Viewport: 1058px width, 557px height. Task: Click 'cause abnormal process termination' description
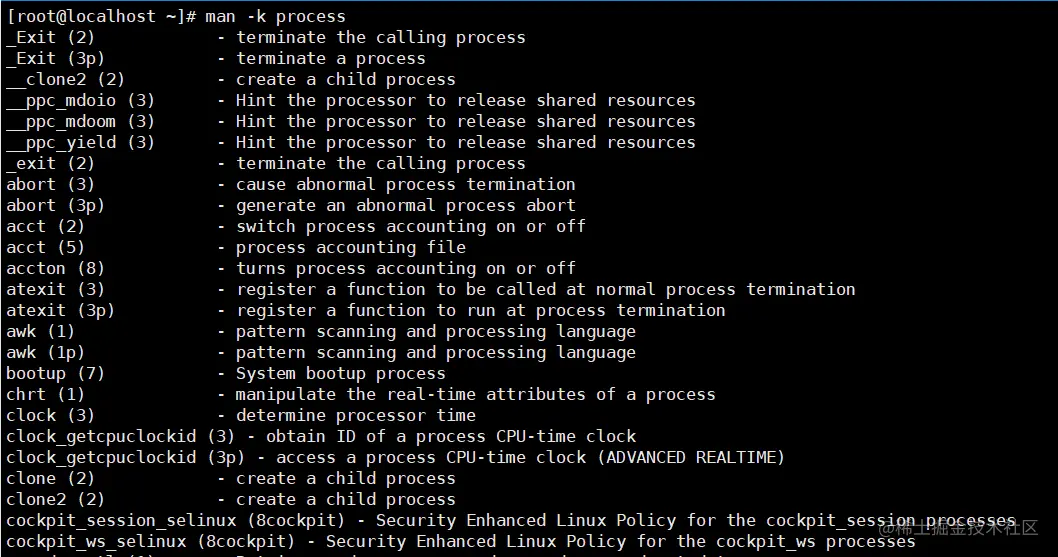coord(405,184)
